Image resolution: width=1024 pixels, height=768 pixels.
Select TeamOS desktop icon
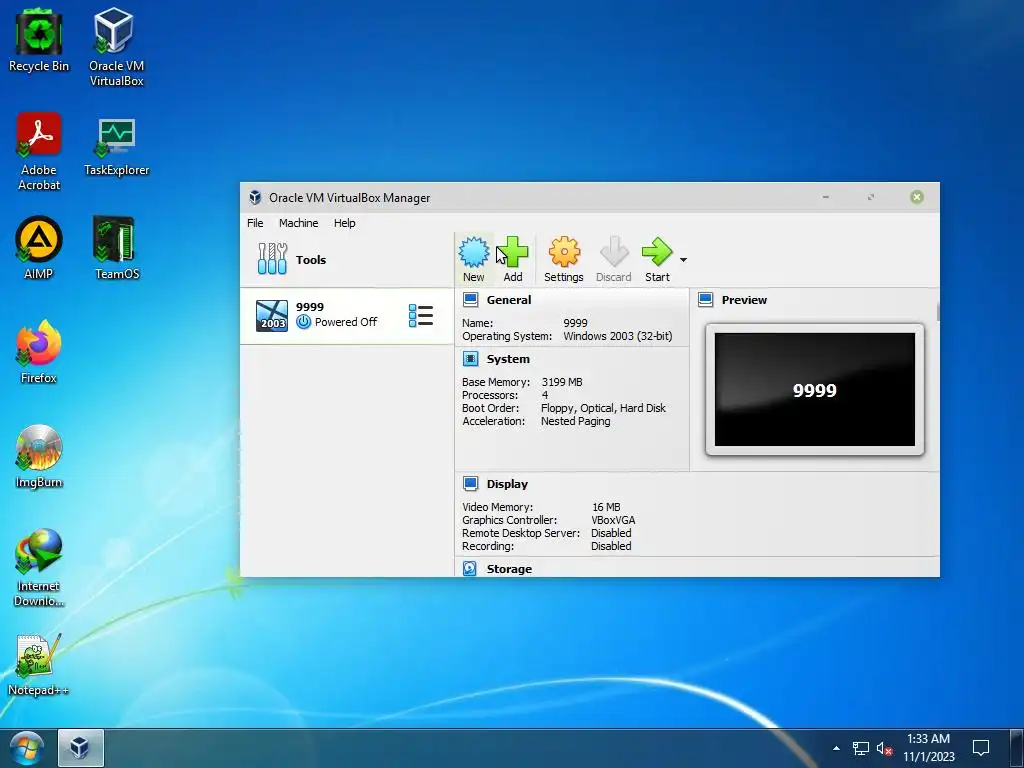(116, 248)
